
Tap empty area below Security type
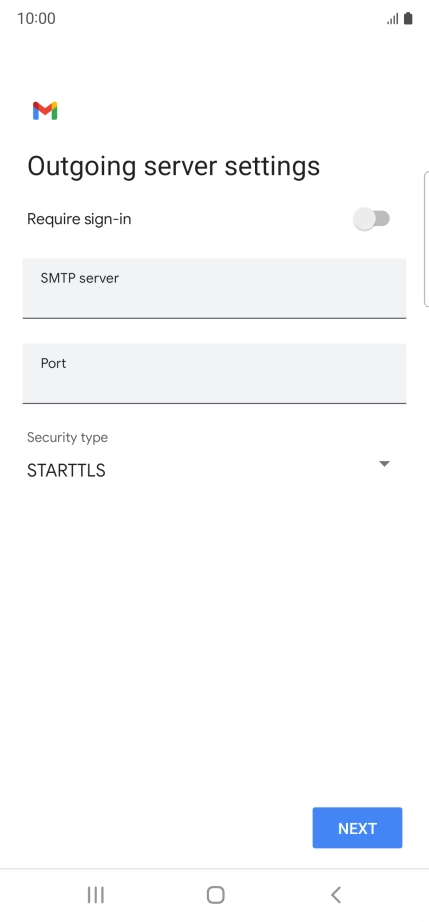coord(214,635)
